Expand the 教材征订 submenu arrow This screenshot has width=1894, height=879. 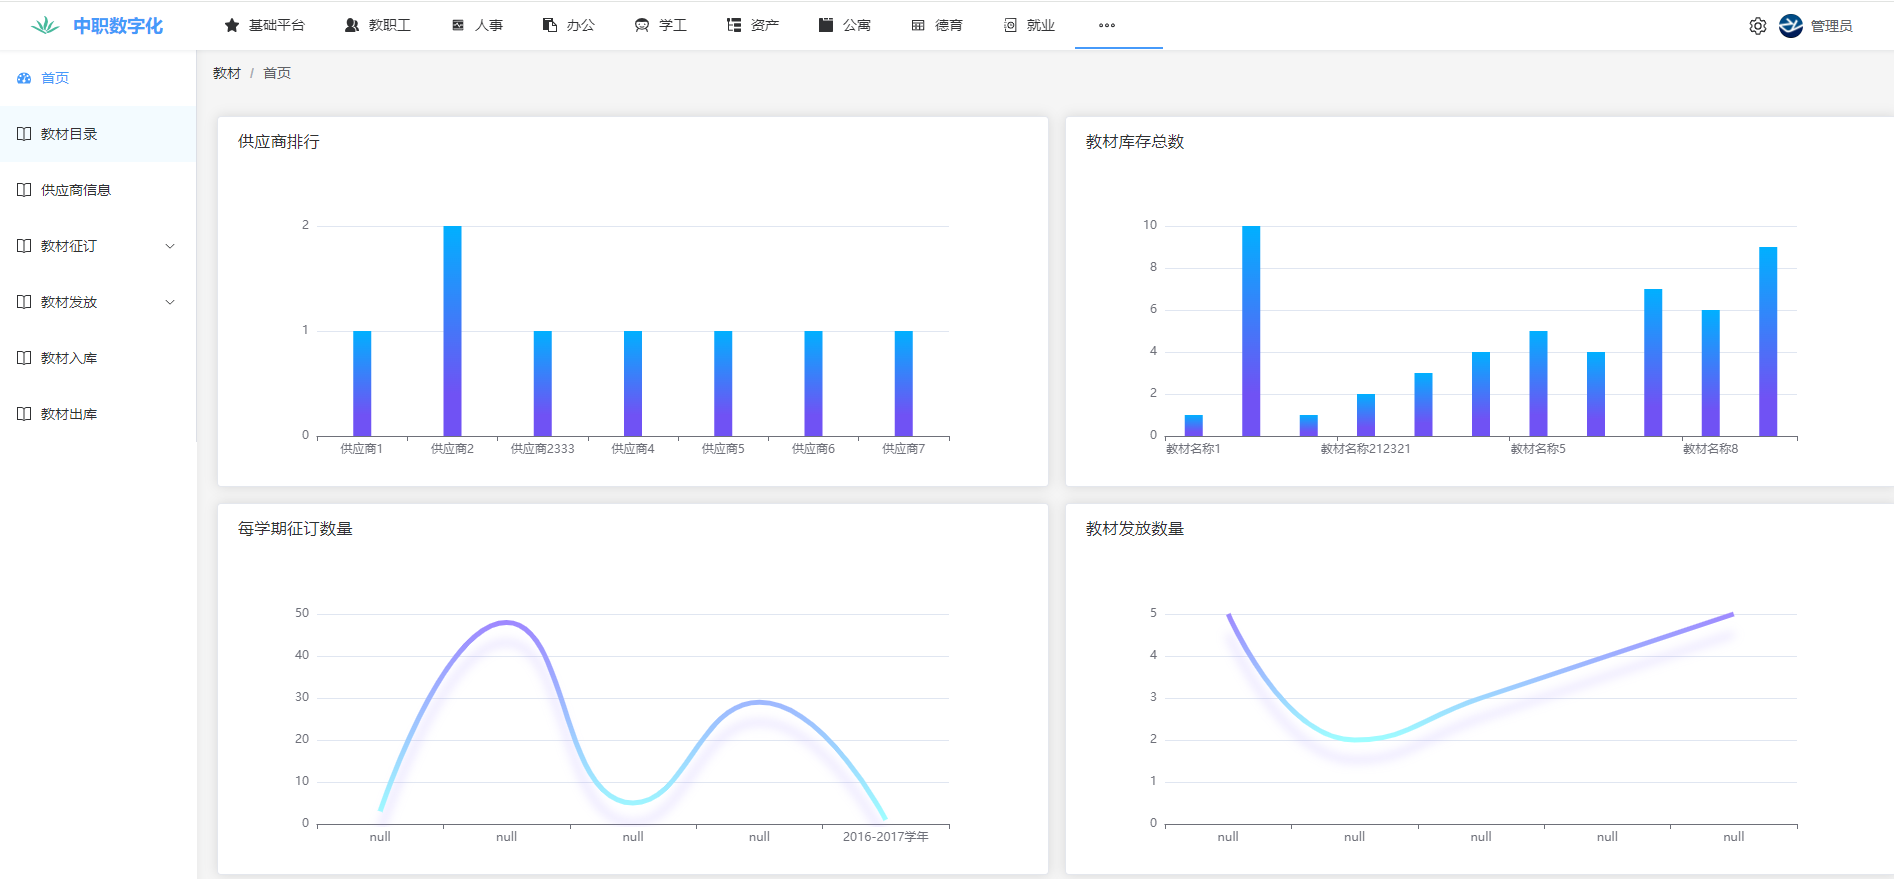point(170,246)
